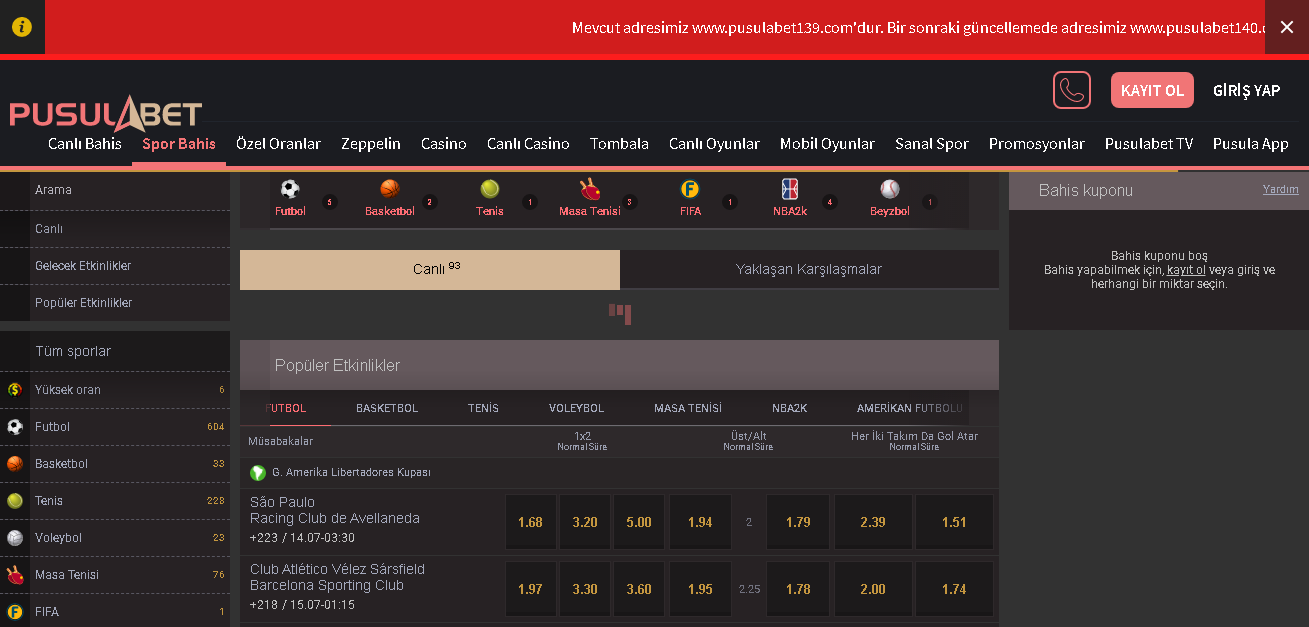Select Vélez Sársfield win odds 1.97
Viewport: 1309px width, 627px height.
tap(530, 589)
